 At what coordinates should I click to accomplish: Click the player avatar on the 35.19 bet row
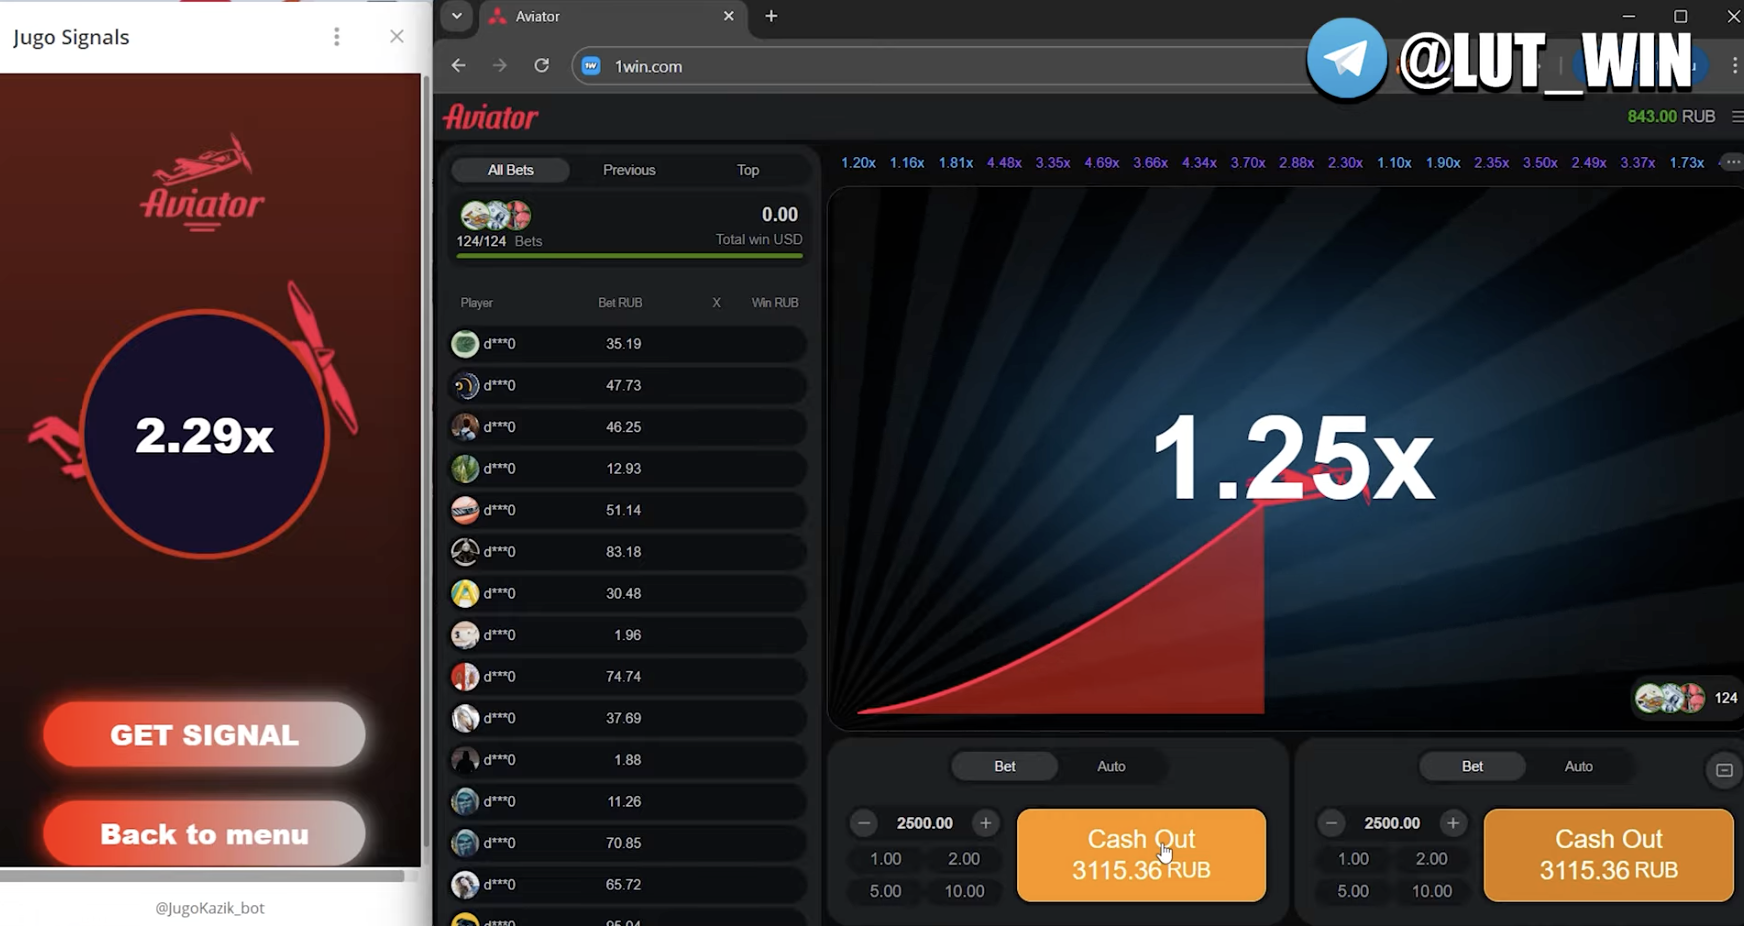click(465, 344)
